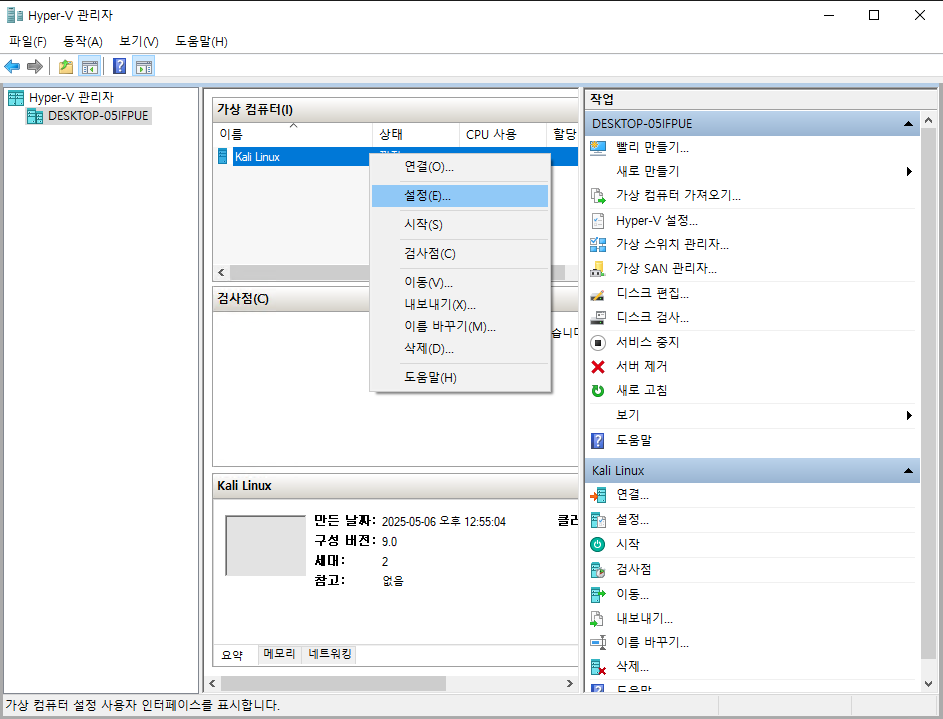Select DESKTOP-05IFPUE in the left tree

tap(97, 116)
